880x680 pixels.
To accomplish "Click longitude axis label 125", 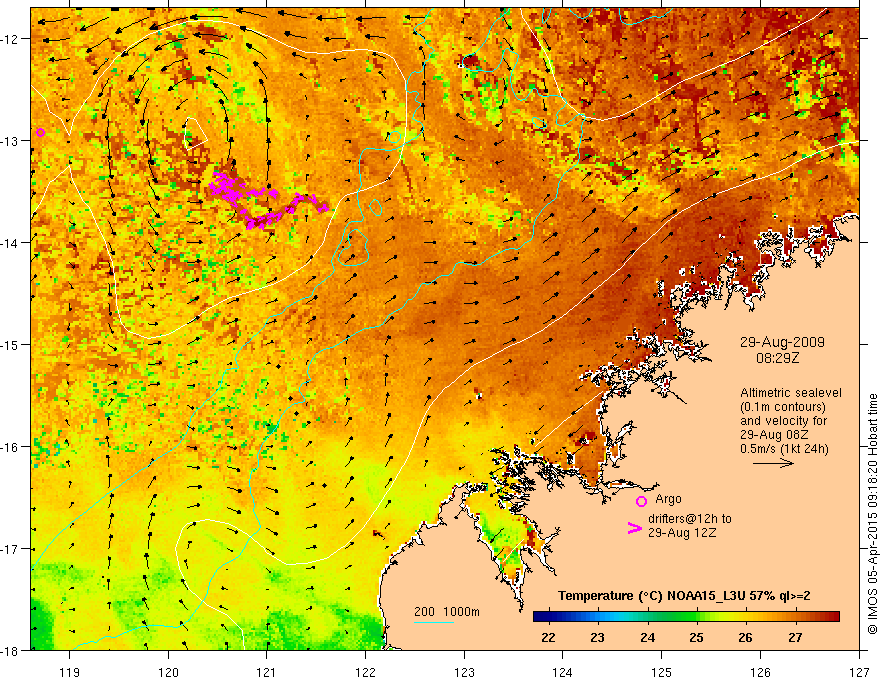I will coord(662,672).
